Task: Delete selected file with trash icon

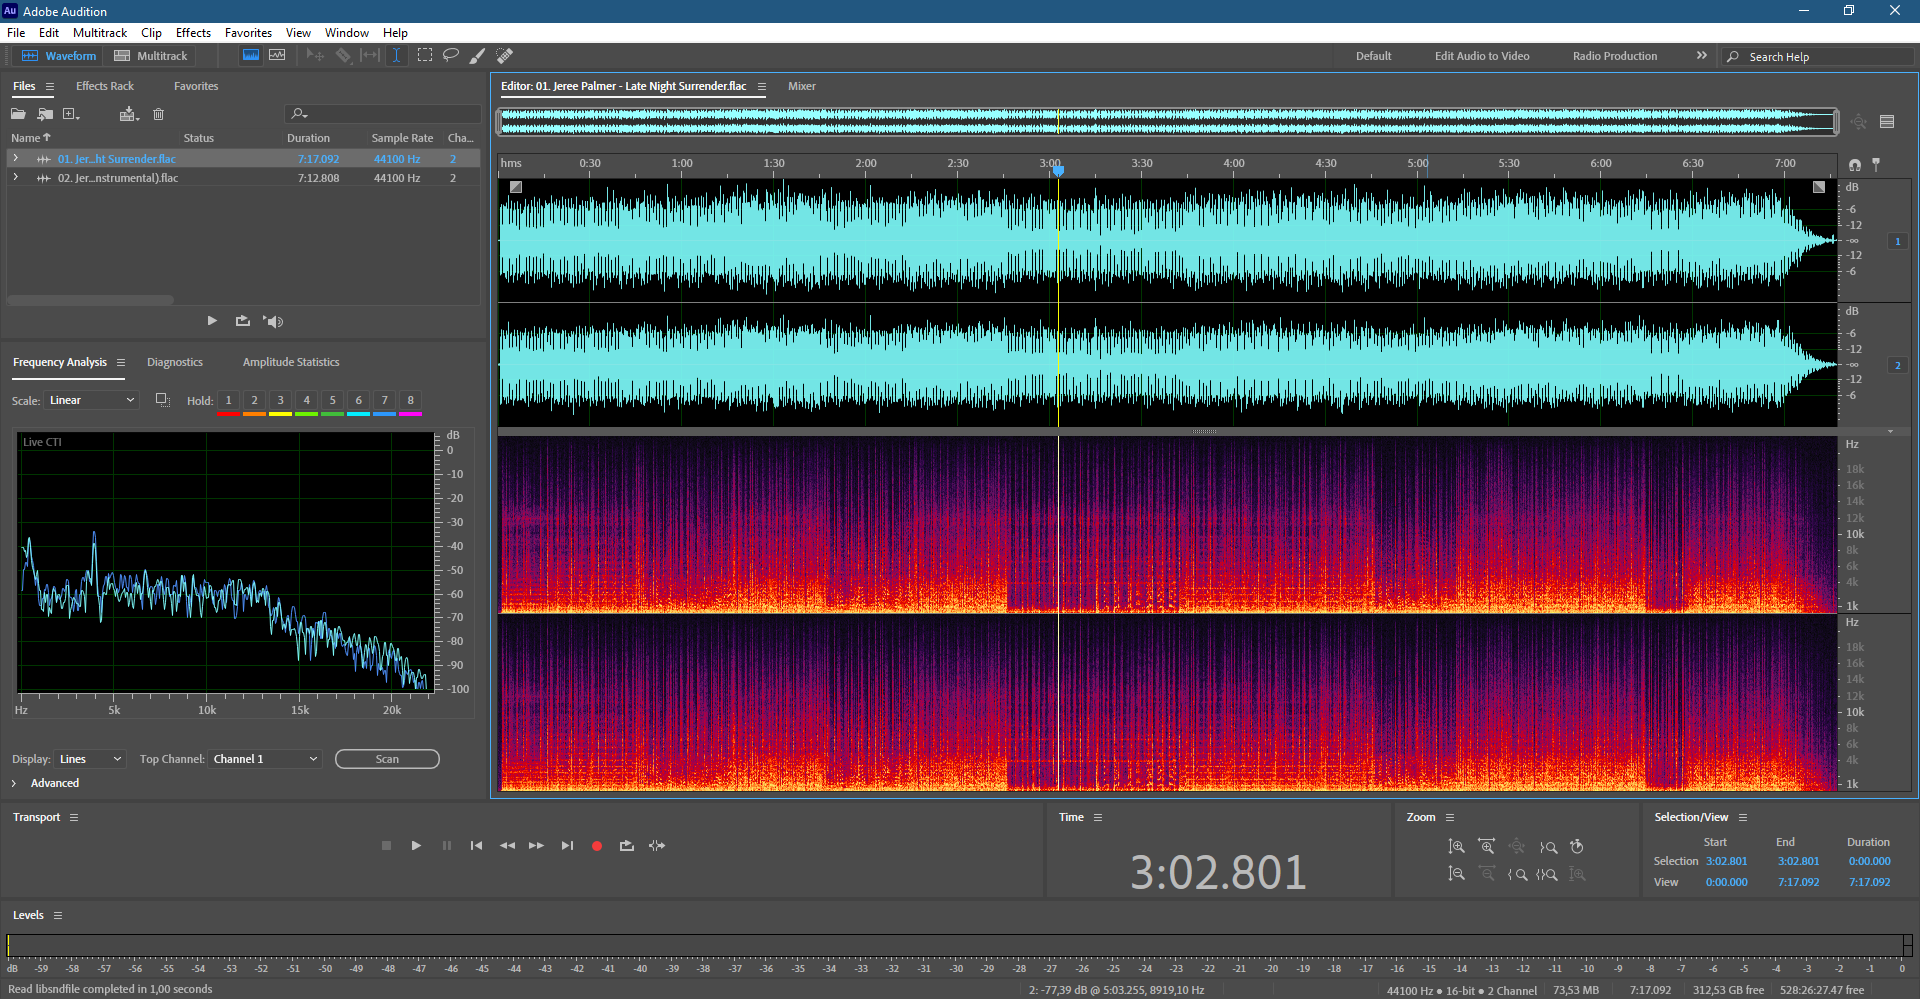Action: (158, 114)
